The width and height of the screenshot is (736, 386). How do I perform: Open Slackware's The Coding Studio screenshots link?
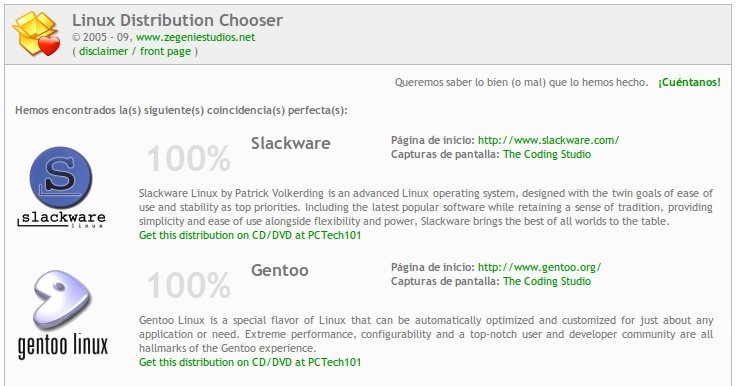coord(547,154)
